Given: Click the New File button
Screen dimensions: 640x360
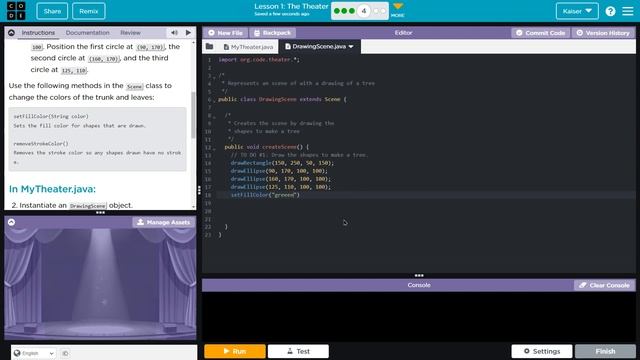Looking at the screenshot, I should [x=225, y=33].
